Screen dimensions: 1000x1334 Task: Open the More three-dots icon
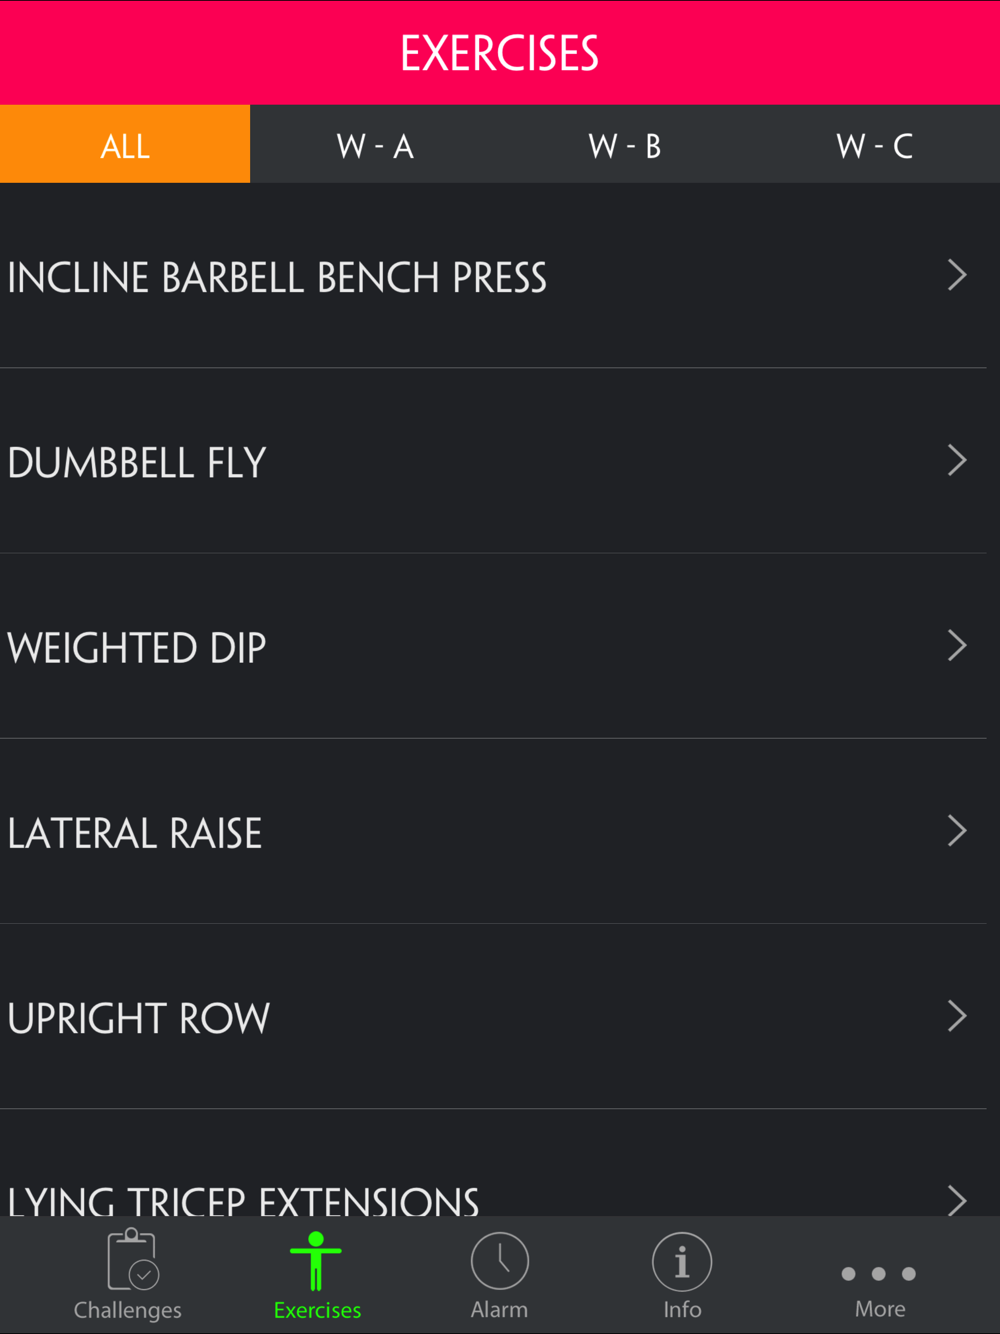[879, 1274]
